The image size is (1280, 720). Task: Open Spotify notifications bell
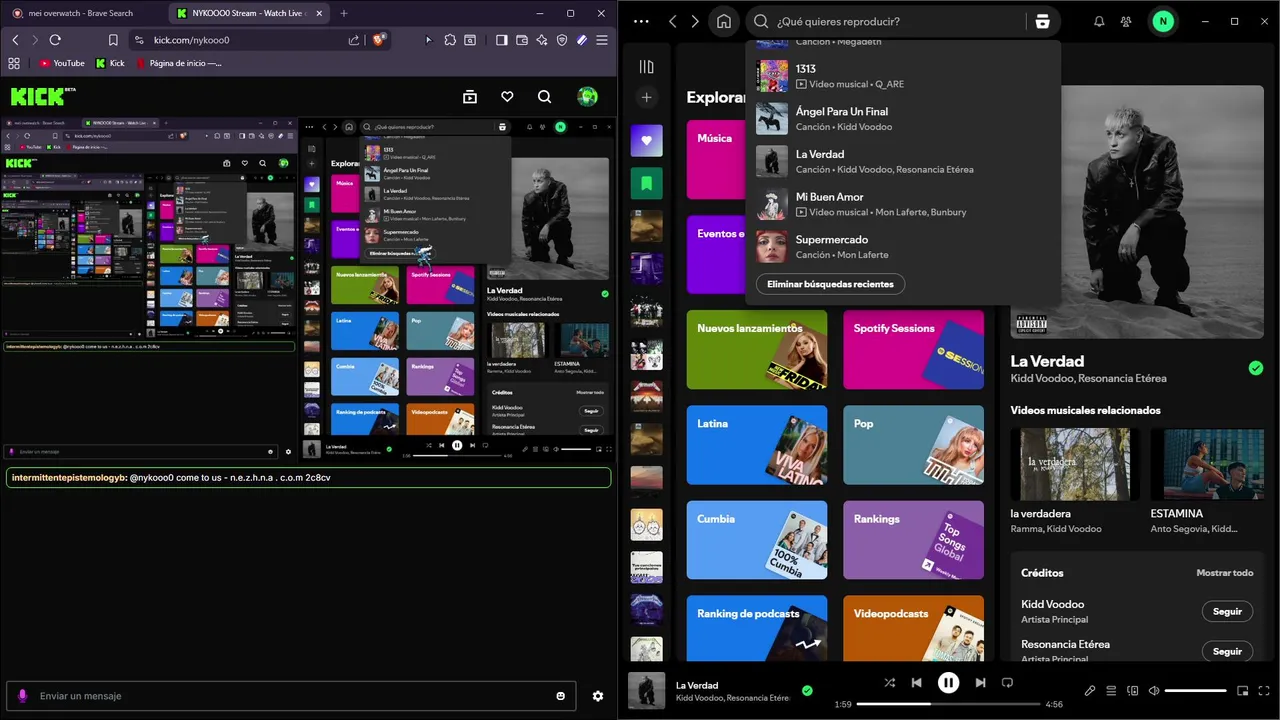pyautogui.click(x=1099, y=21)
